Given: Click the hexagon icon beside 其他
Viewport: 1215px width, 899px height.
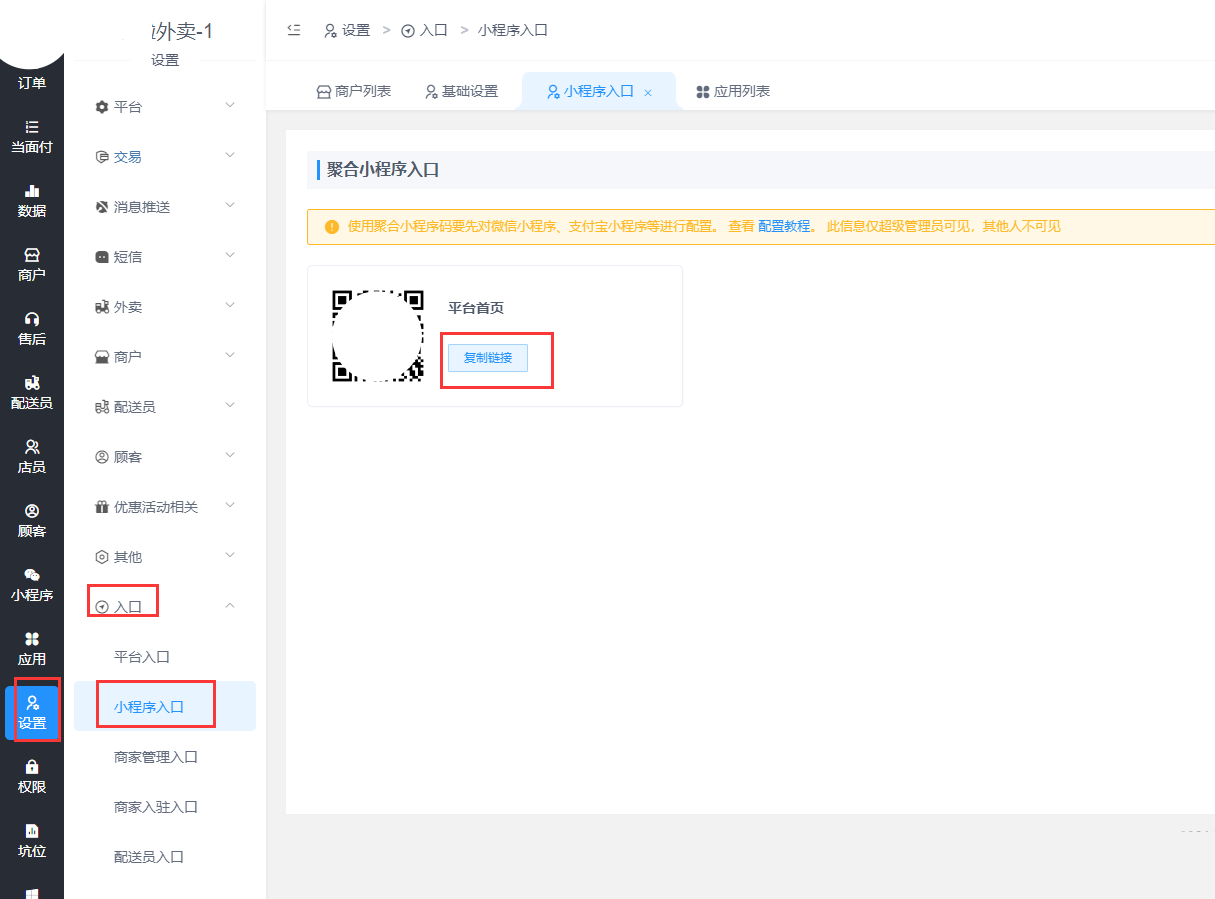Looking at the screenshot, I should 101,557.
